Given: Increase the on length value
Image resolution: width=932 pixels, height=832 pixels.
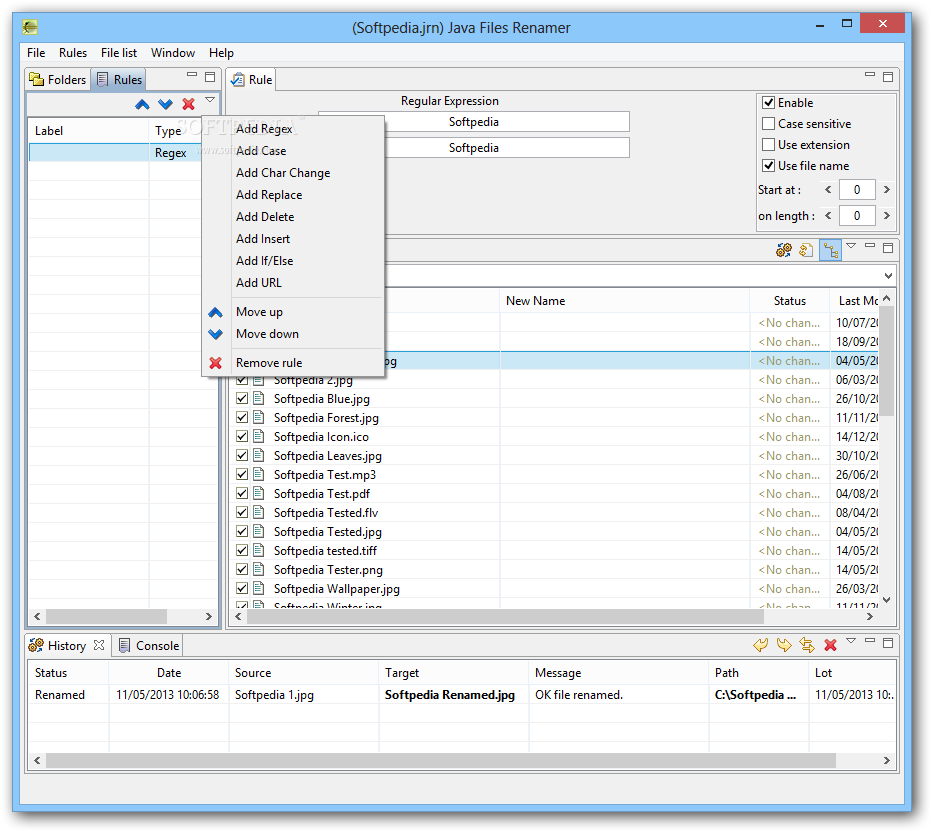Looking at the screenshot, I should point(887,215).
